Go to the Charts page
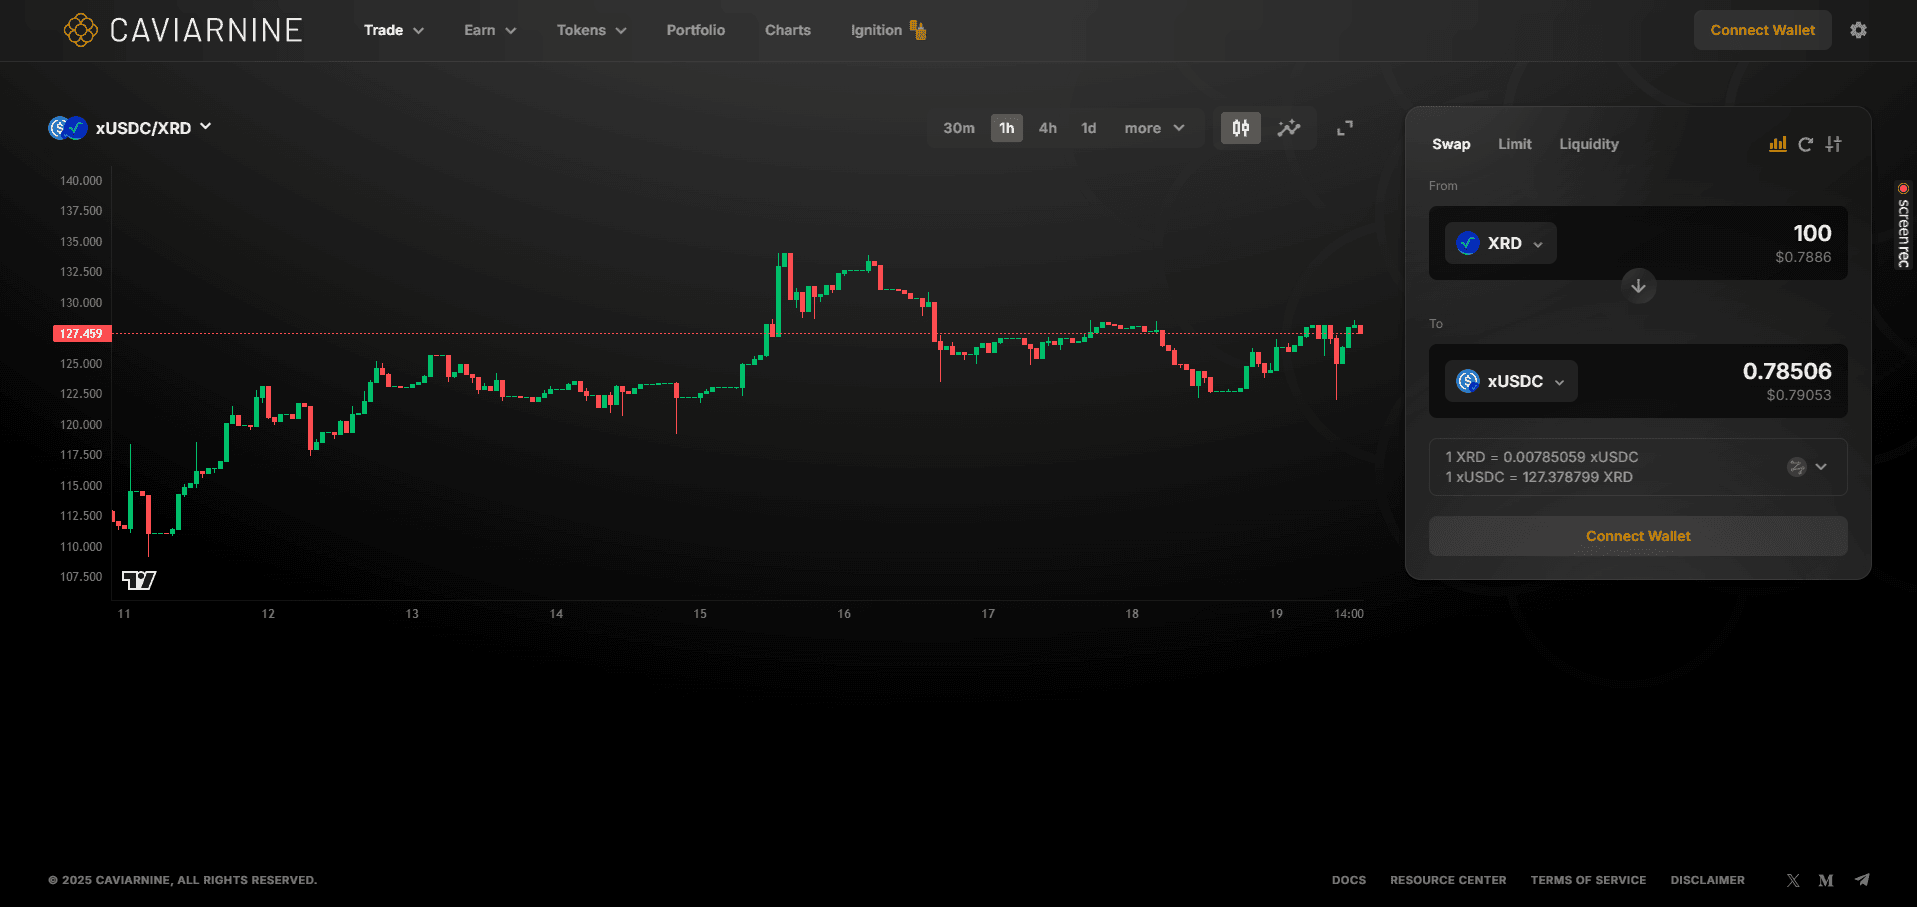1917x907 pixels. coord(788,30)
